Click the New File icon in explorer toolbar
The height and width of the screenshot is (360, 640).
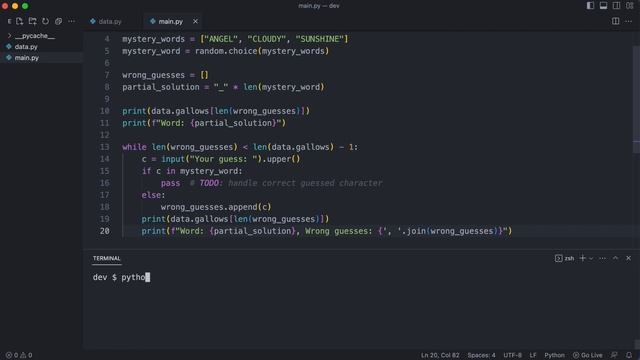point(20,21)
